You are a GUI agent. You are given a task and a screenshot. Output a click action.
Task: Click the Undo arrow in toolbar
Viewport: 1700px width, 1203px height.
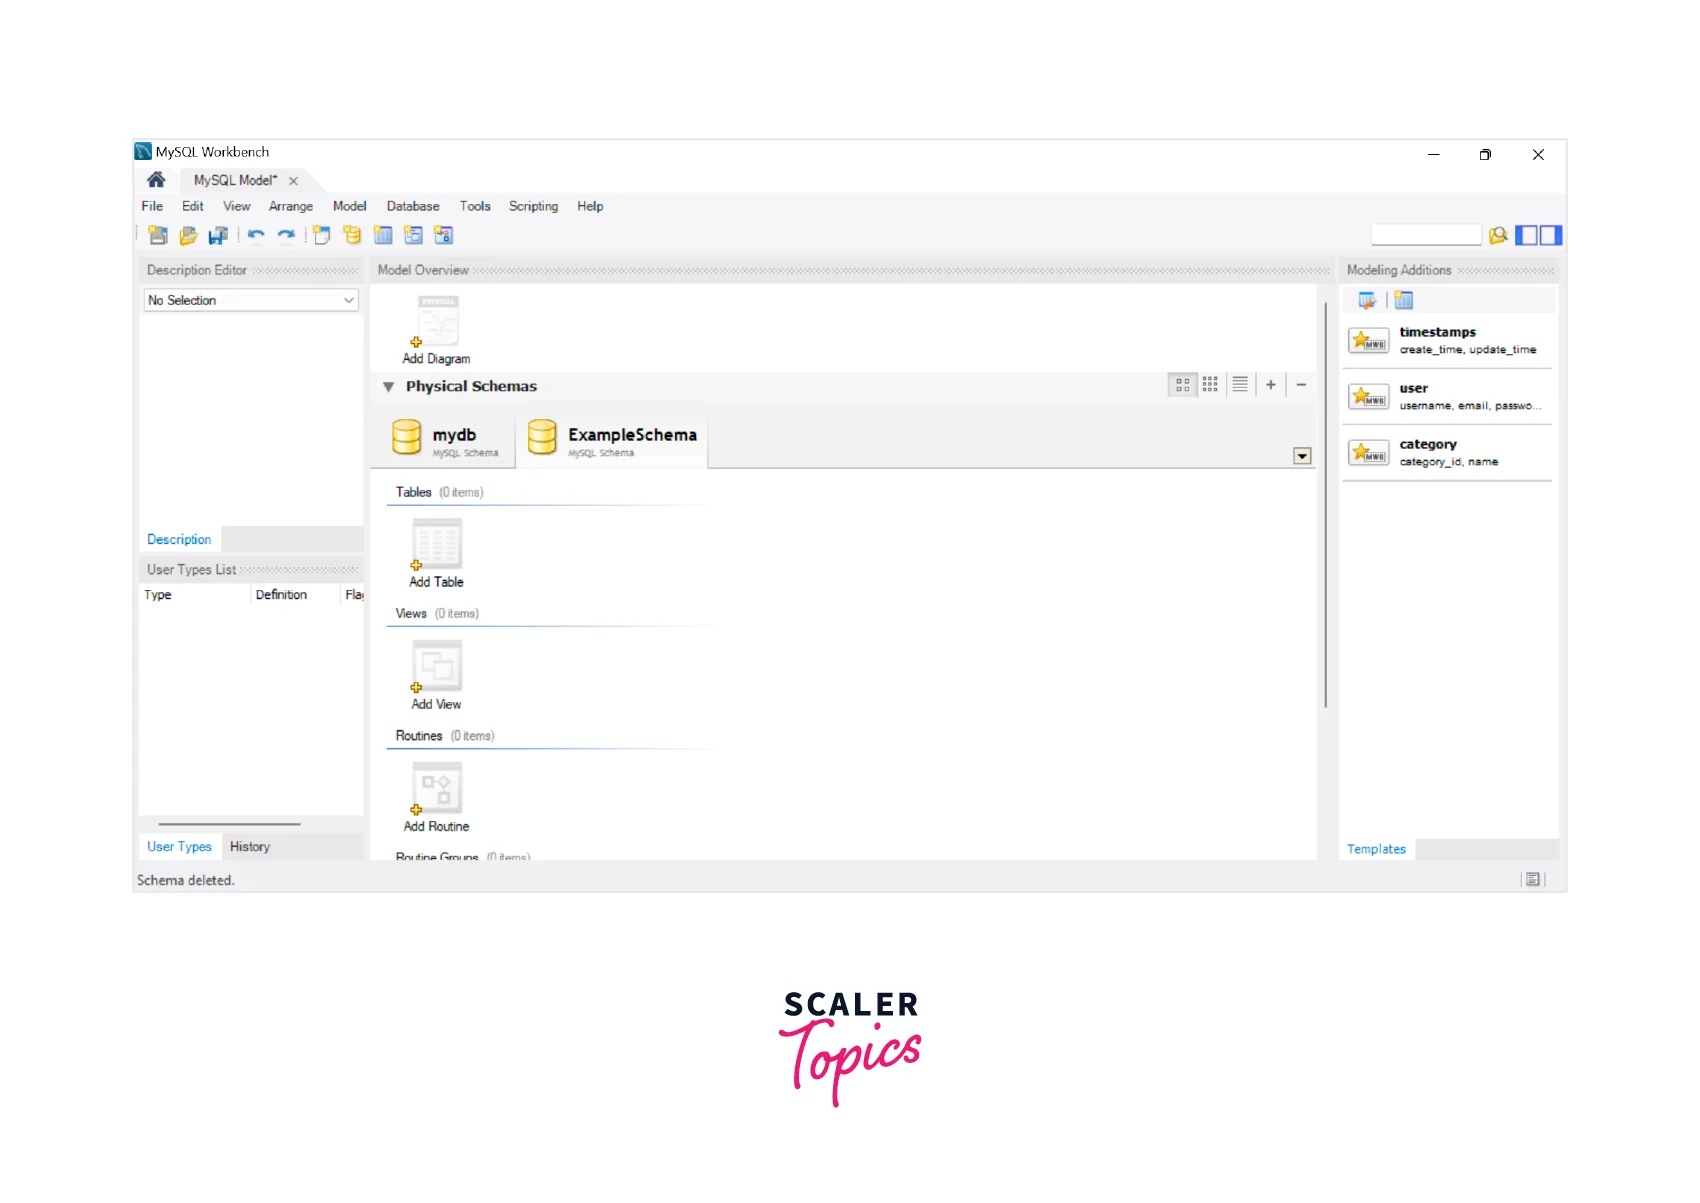coord(256,236)
